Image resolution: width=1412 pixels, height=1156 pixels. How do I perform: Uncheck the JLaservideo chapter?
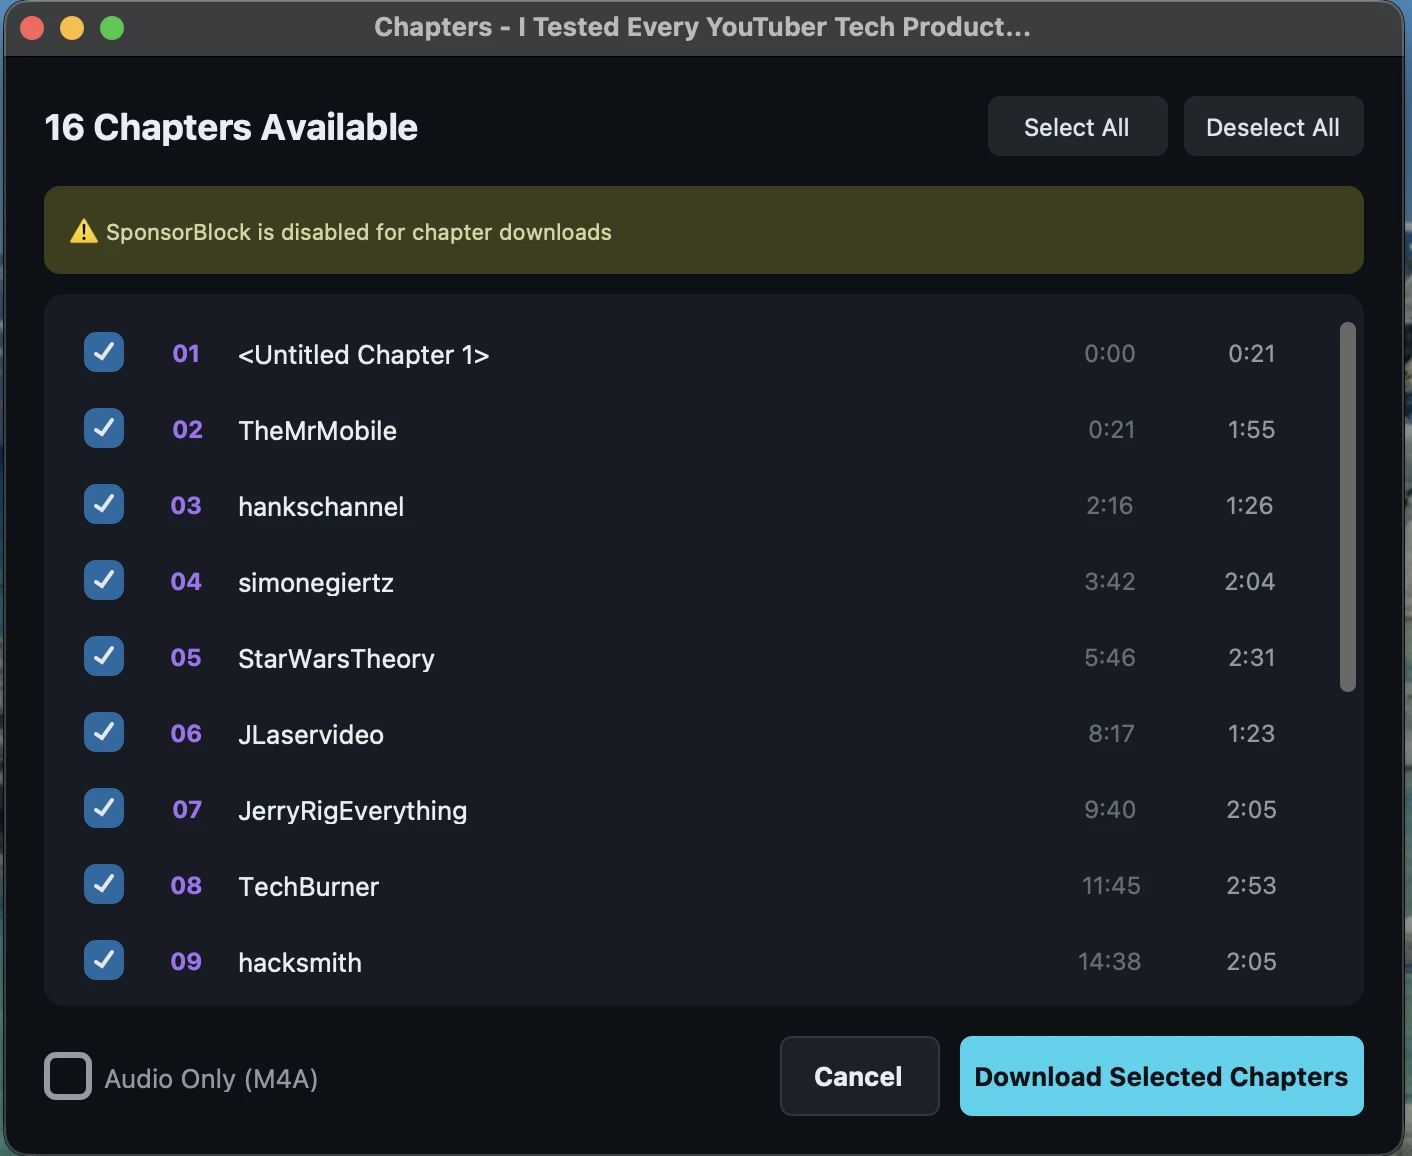[x=104, y=732]
